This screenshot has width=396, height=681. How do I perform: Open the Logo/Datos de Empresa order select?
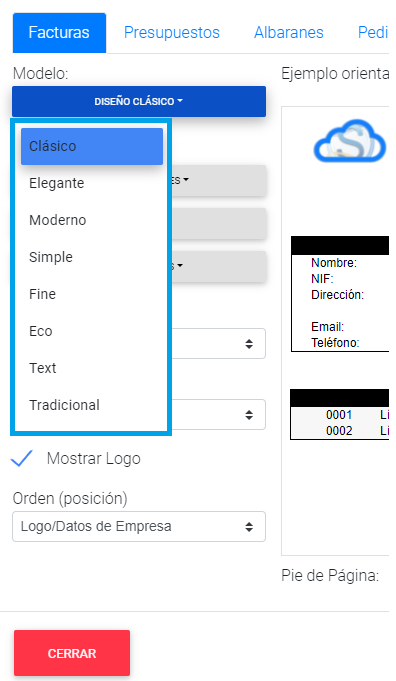(139, 526)
